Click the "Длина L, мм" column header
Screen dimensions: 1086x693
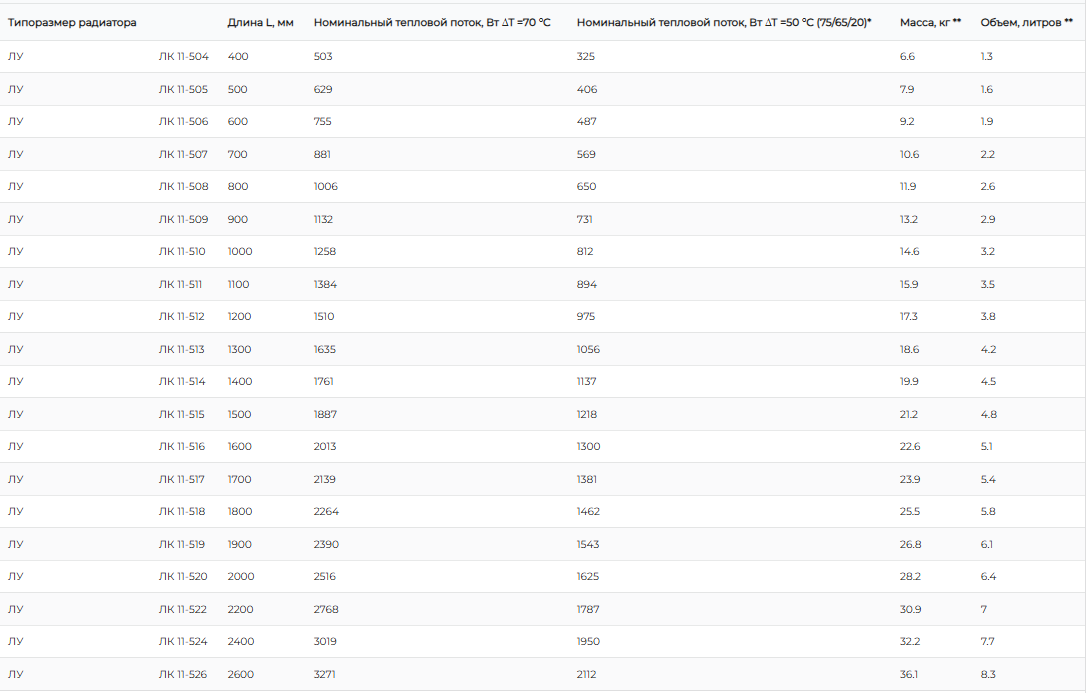tap(260, 23)
